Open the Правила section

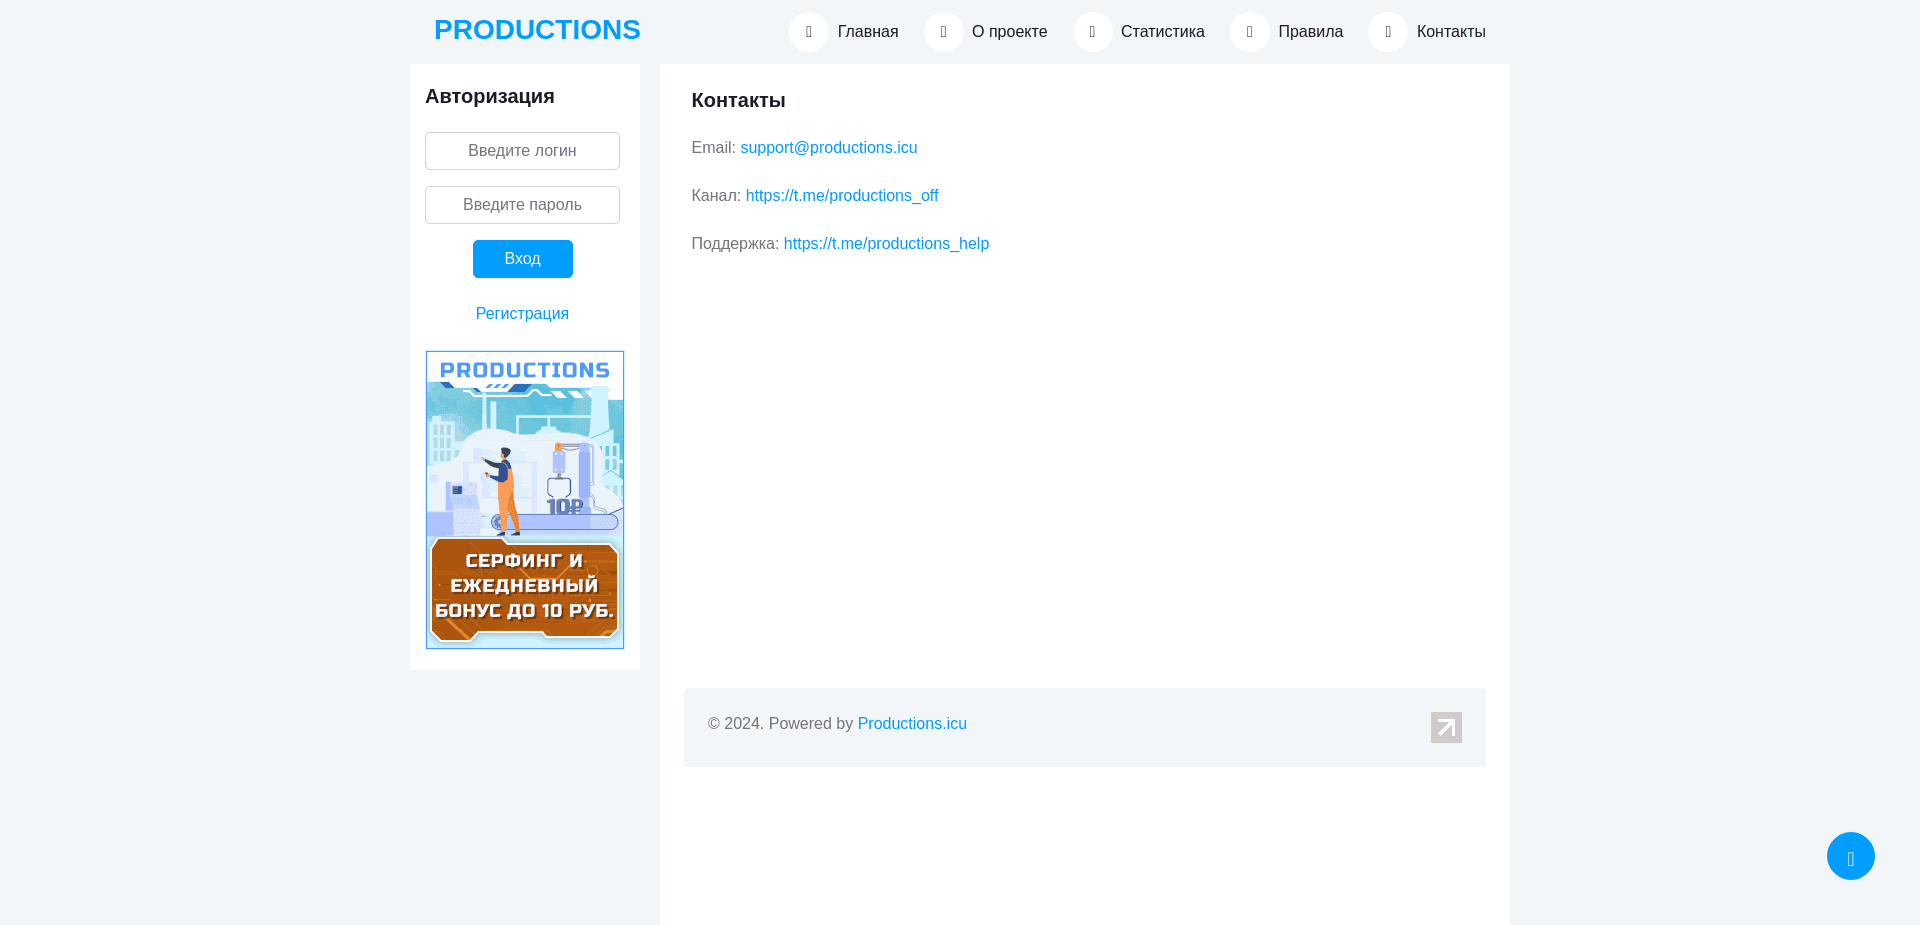(x=1310, y=31)
